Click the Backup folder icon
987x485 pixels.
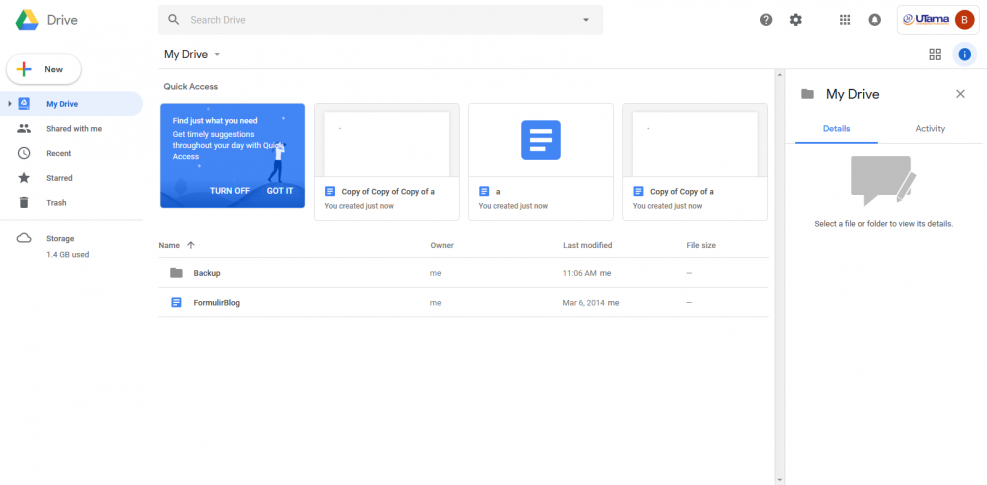(x=176, y=273)
